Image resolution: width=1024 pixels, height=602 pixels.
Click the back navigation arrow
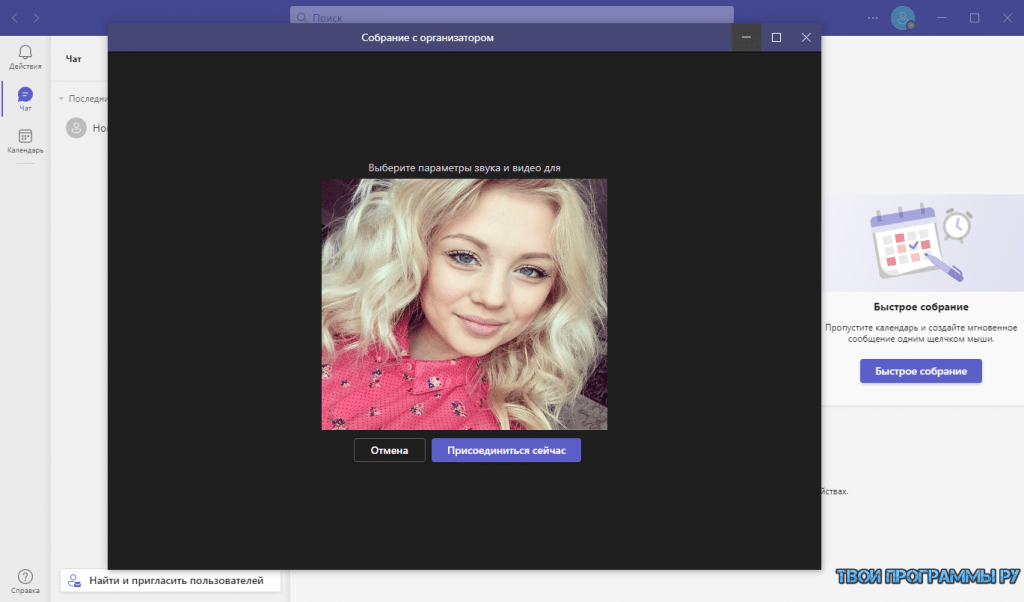12,17
